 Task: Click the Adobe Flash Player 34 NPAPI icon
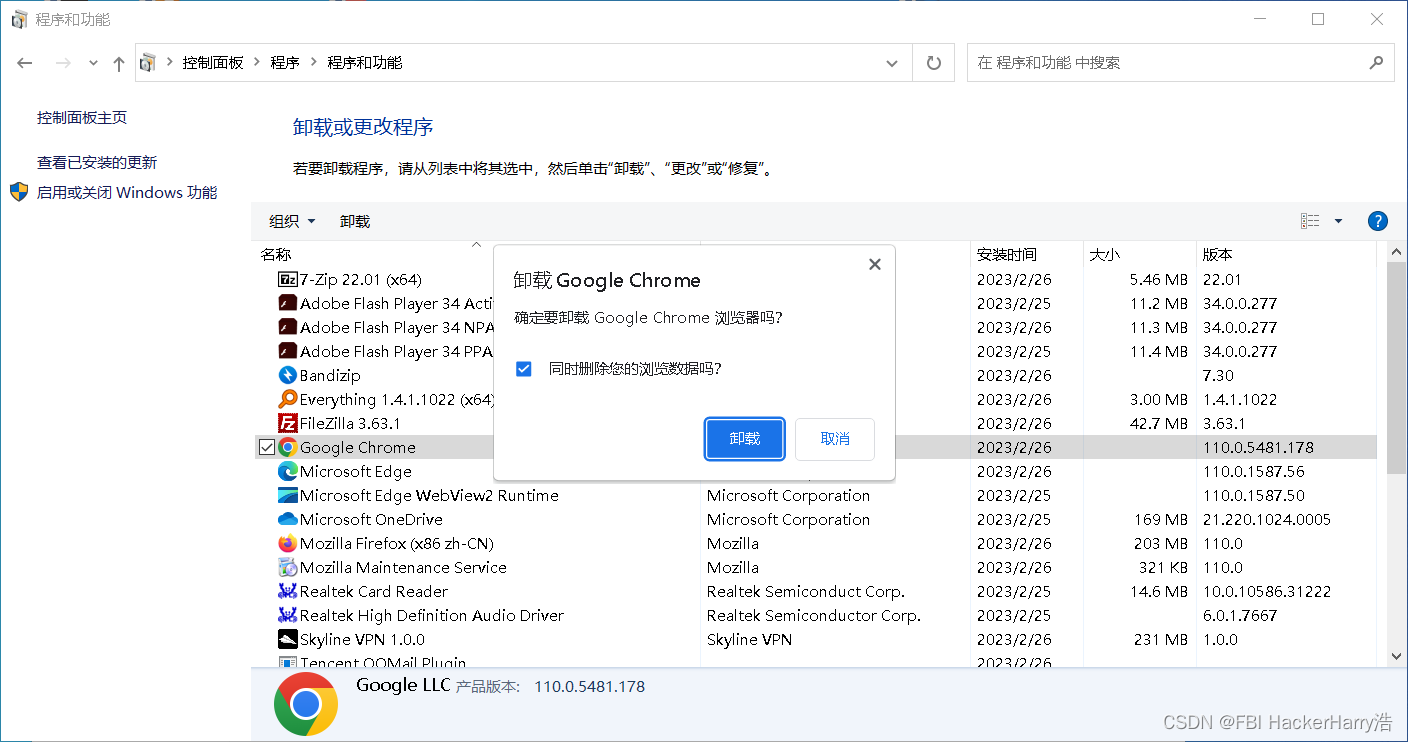287,327
